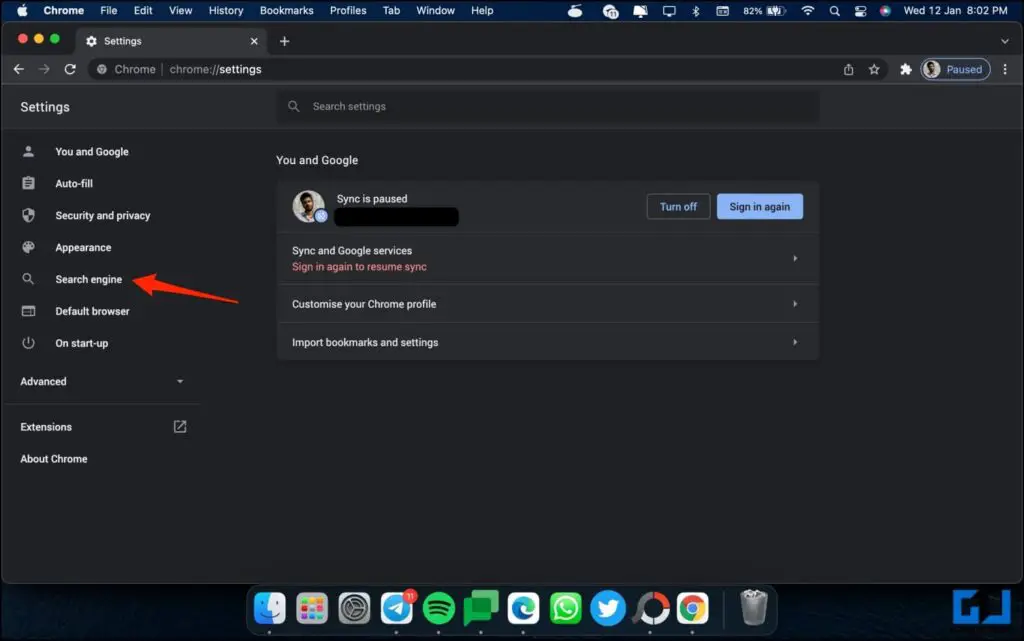Open the Tab menu
Image resolution: width=1024 pixels, height=641 pixels.
point(391,10)
